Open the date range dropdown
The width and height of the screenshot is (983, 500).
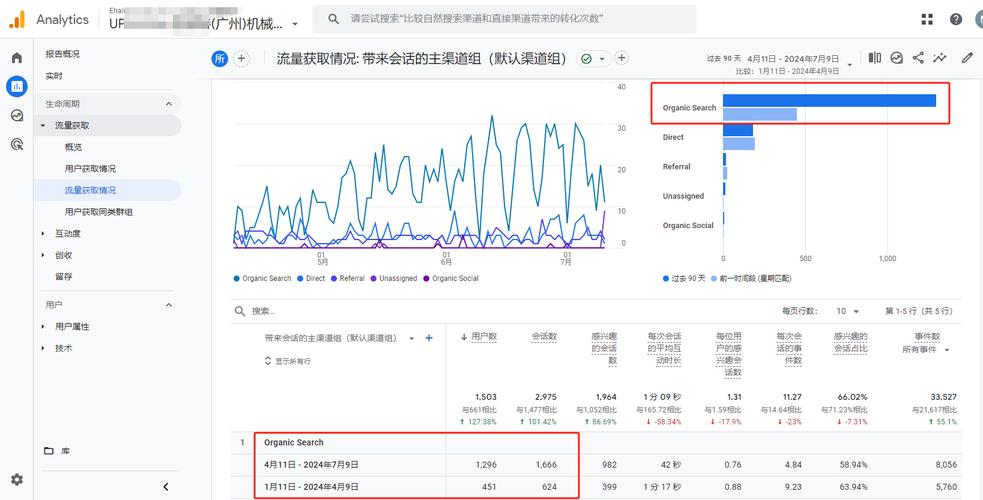pyautogui.click(x=850, y=65)
